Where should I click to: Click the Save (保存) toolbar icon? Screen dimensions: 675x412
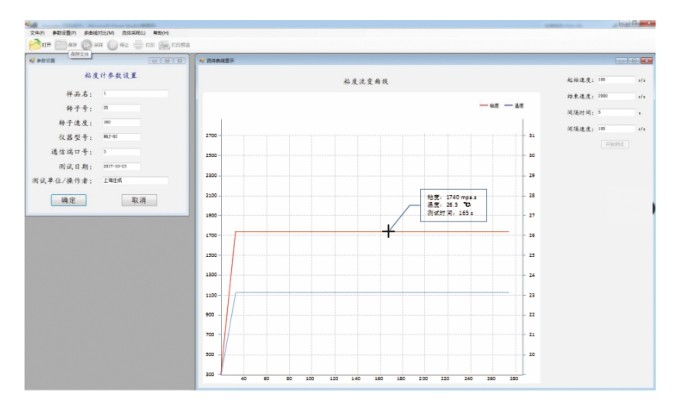coord(62,45)
